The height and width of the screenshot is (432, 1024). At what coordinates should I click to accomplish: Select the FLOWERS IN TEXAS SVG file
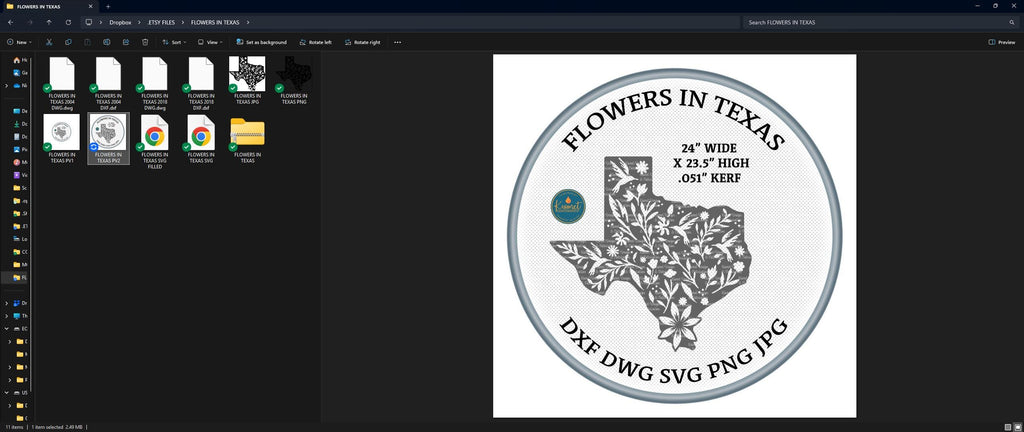click(x=201, y=138)
